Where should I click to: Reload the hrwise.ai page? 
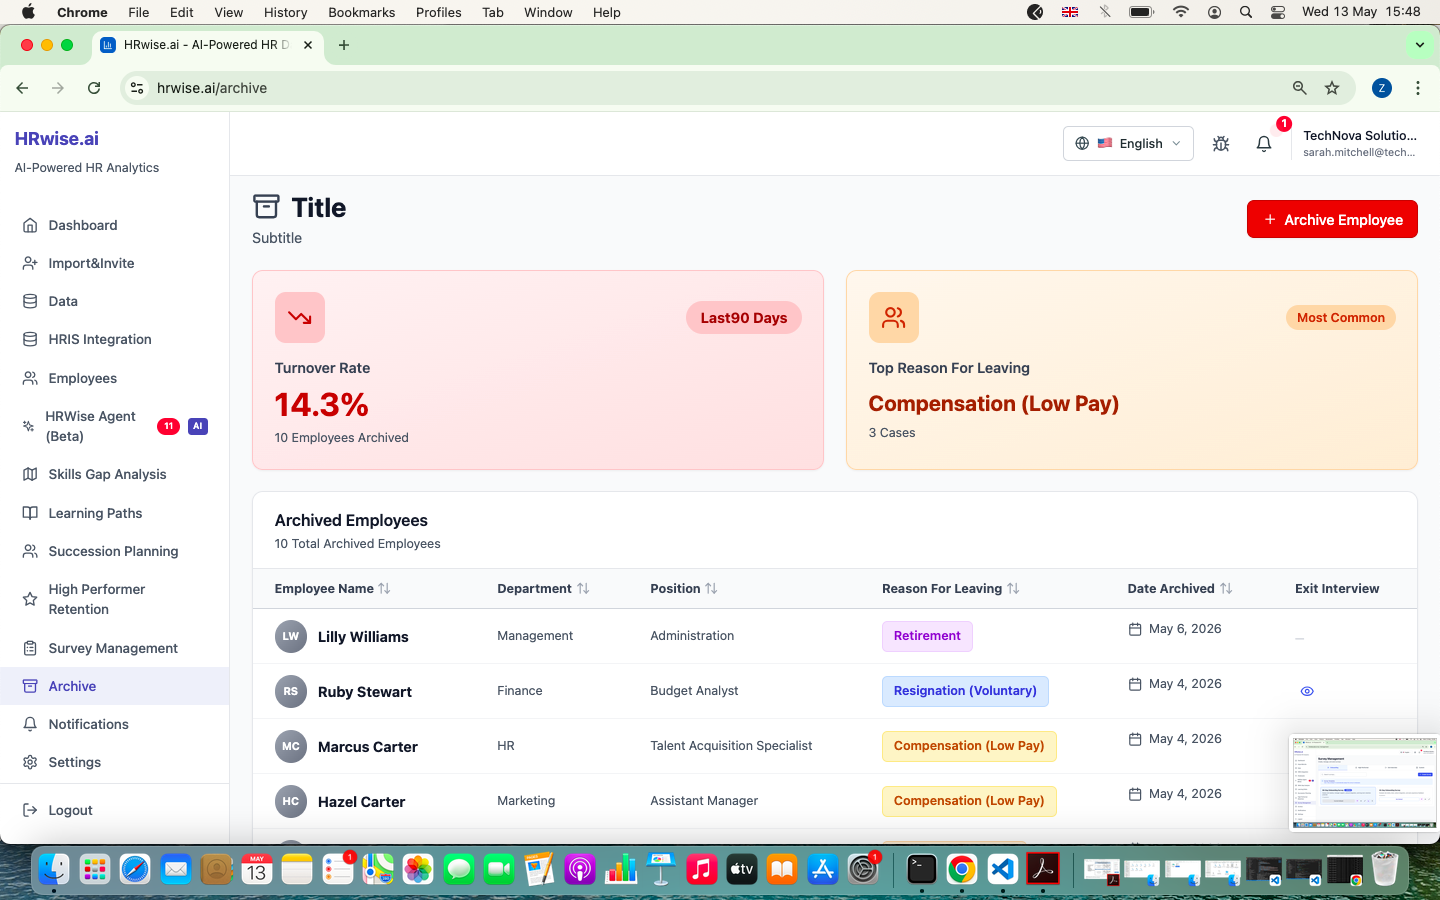click(x=94, y=88)
